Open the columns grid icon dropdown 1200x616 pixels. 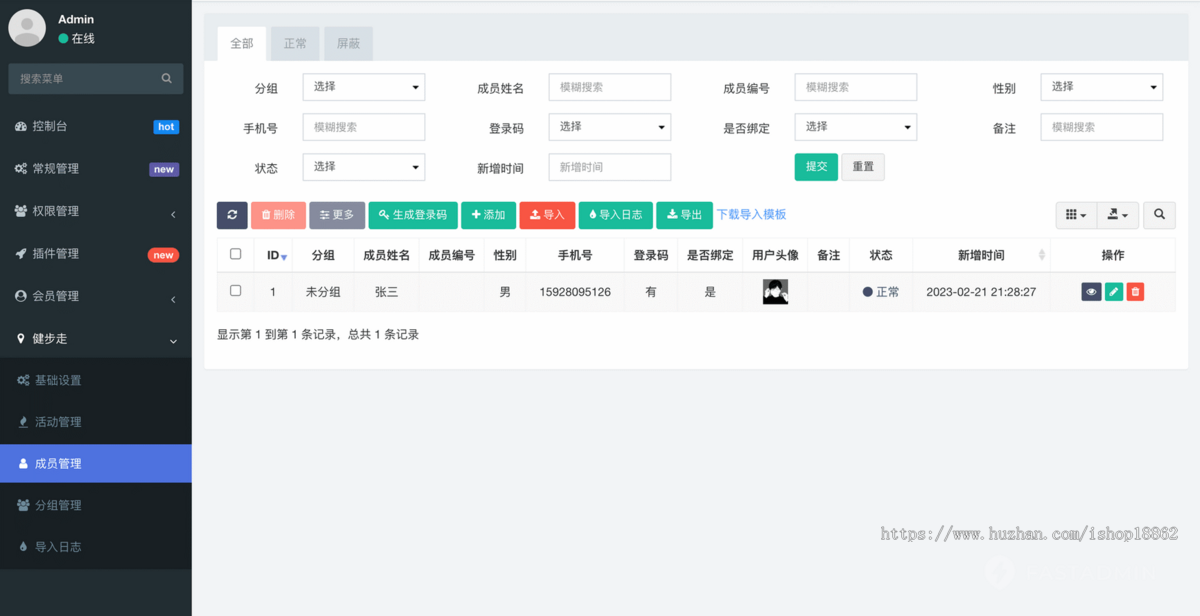pos(1075,215)
